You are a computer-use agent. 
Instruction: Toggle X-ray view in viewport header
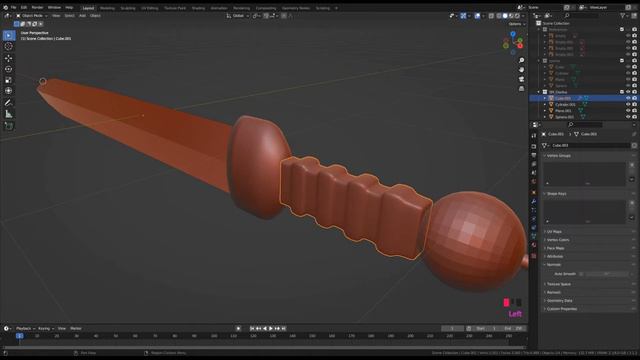pyautogui.click(x=491, y=16)
